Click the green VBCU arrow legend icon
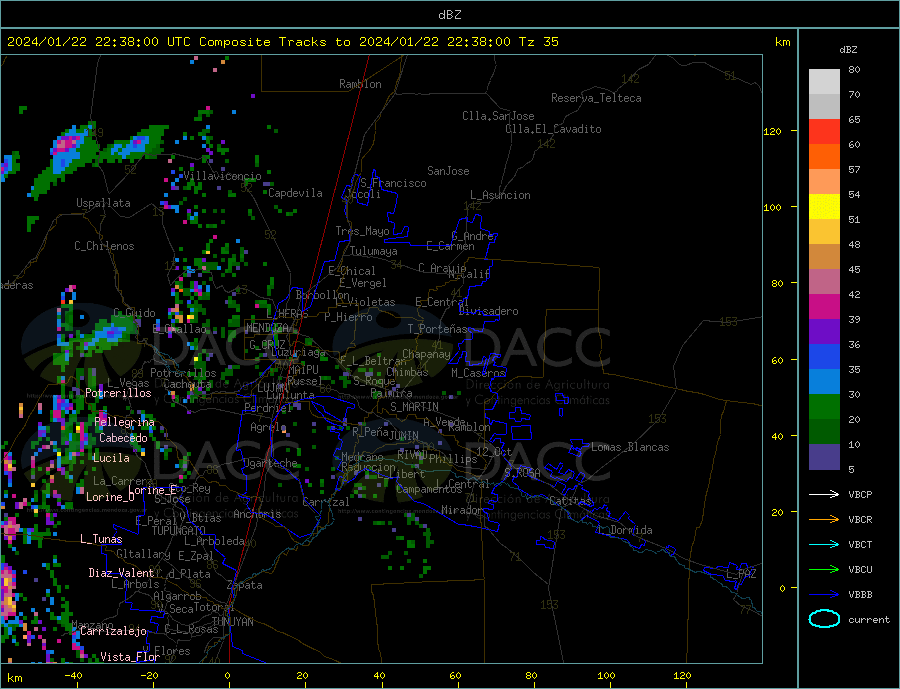Viewport: 900px width, 689px height. coord(824,570)
